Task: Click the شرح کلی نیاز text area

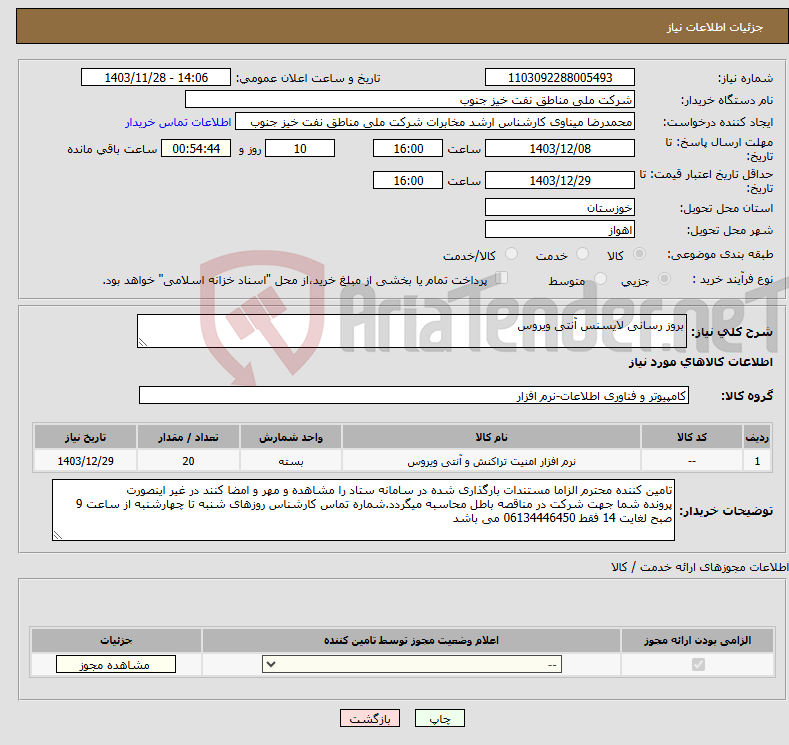Action: [x=412, y=331]
